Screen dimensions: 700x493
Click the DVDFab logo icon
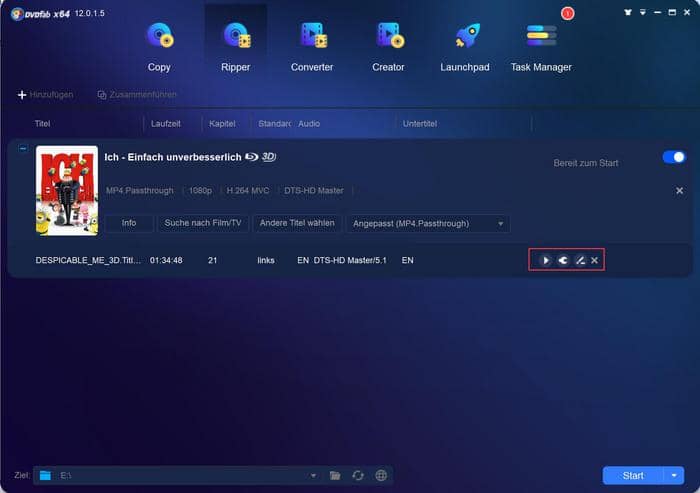17,14
